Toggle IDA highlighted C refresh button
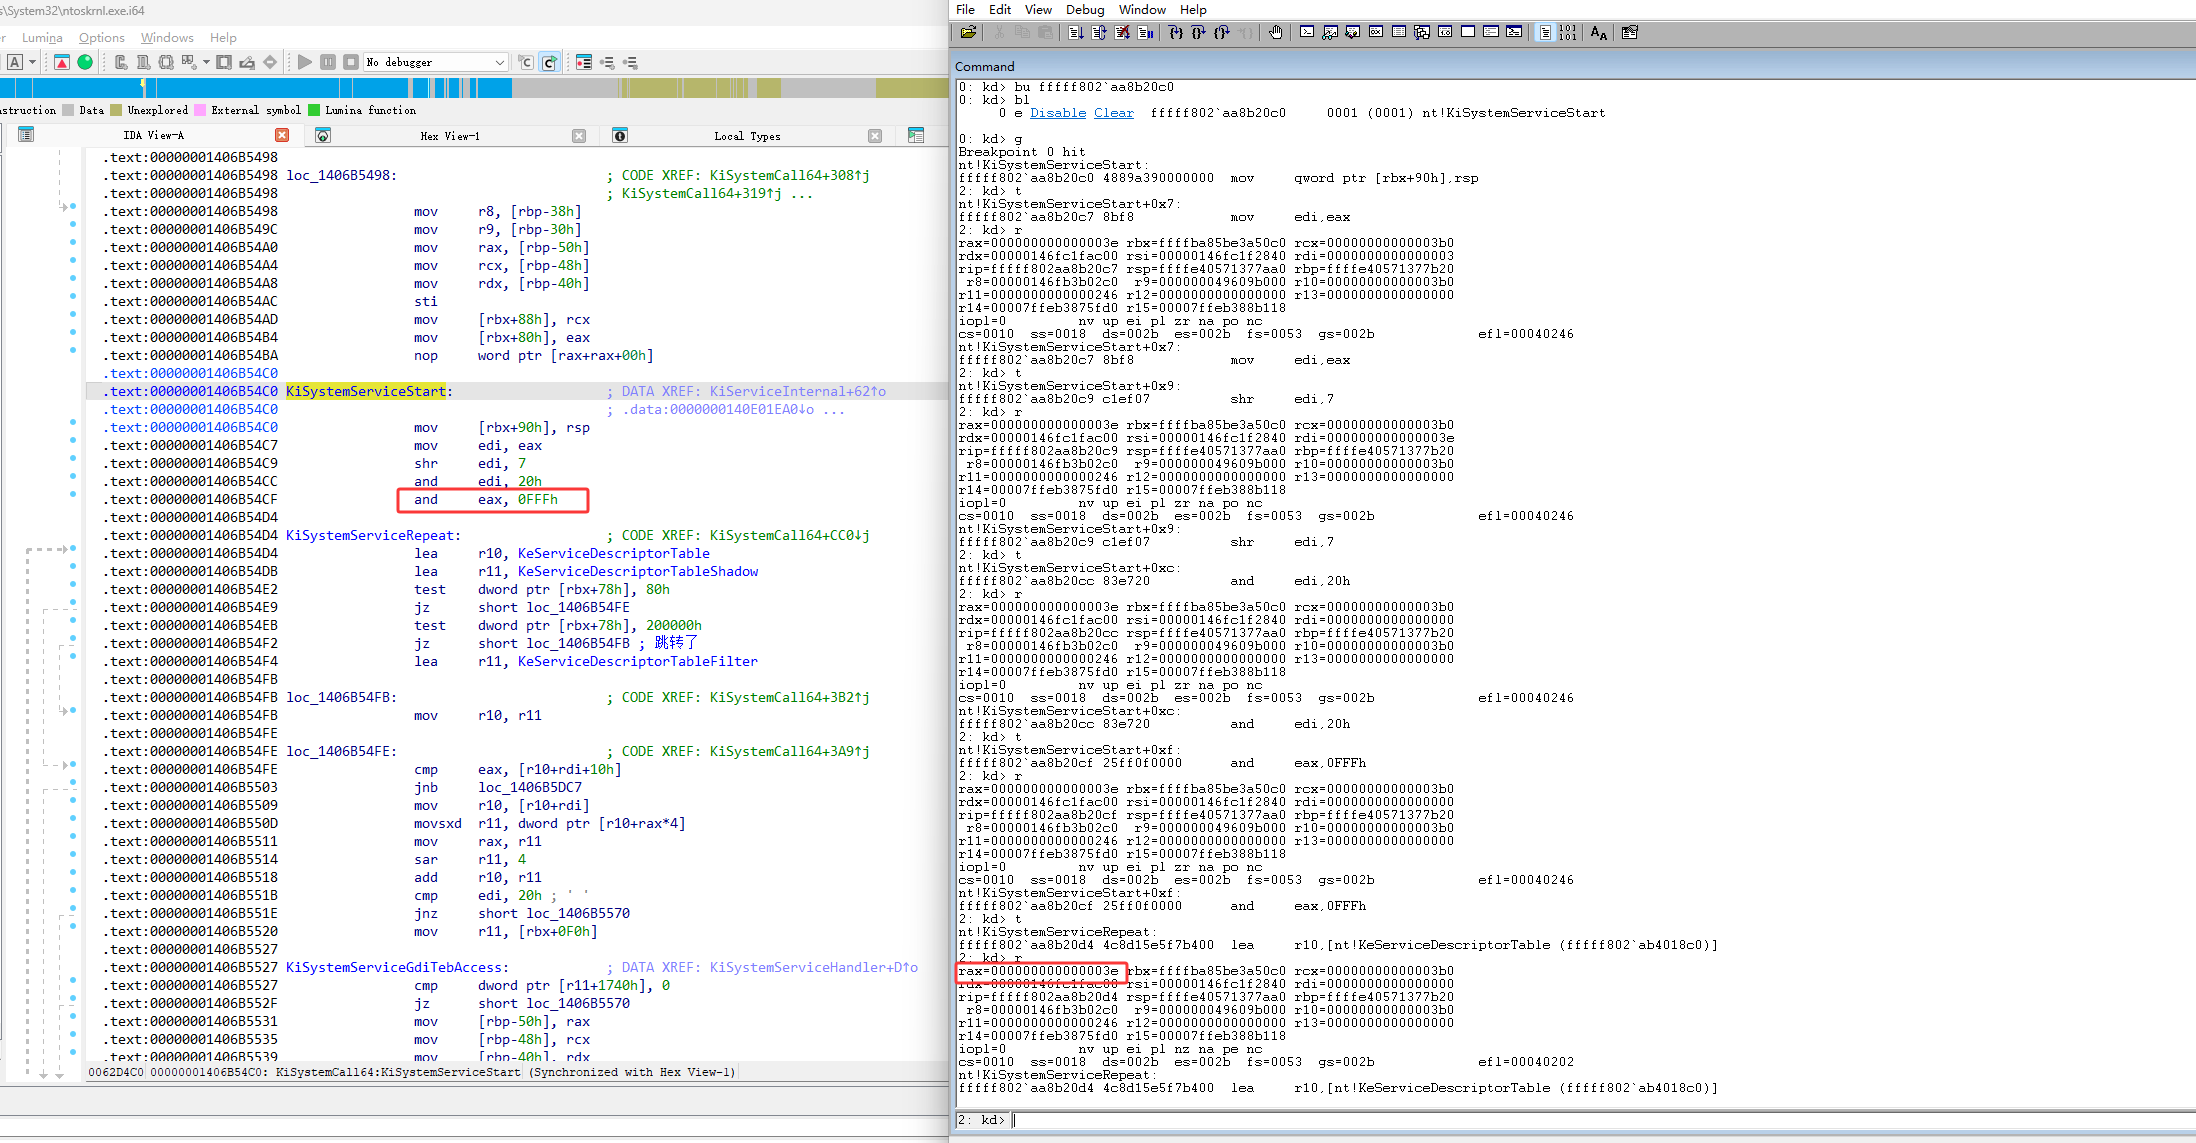This screenshot has width=2196, height=1143. click(x=549, y=62)
